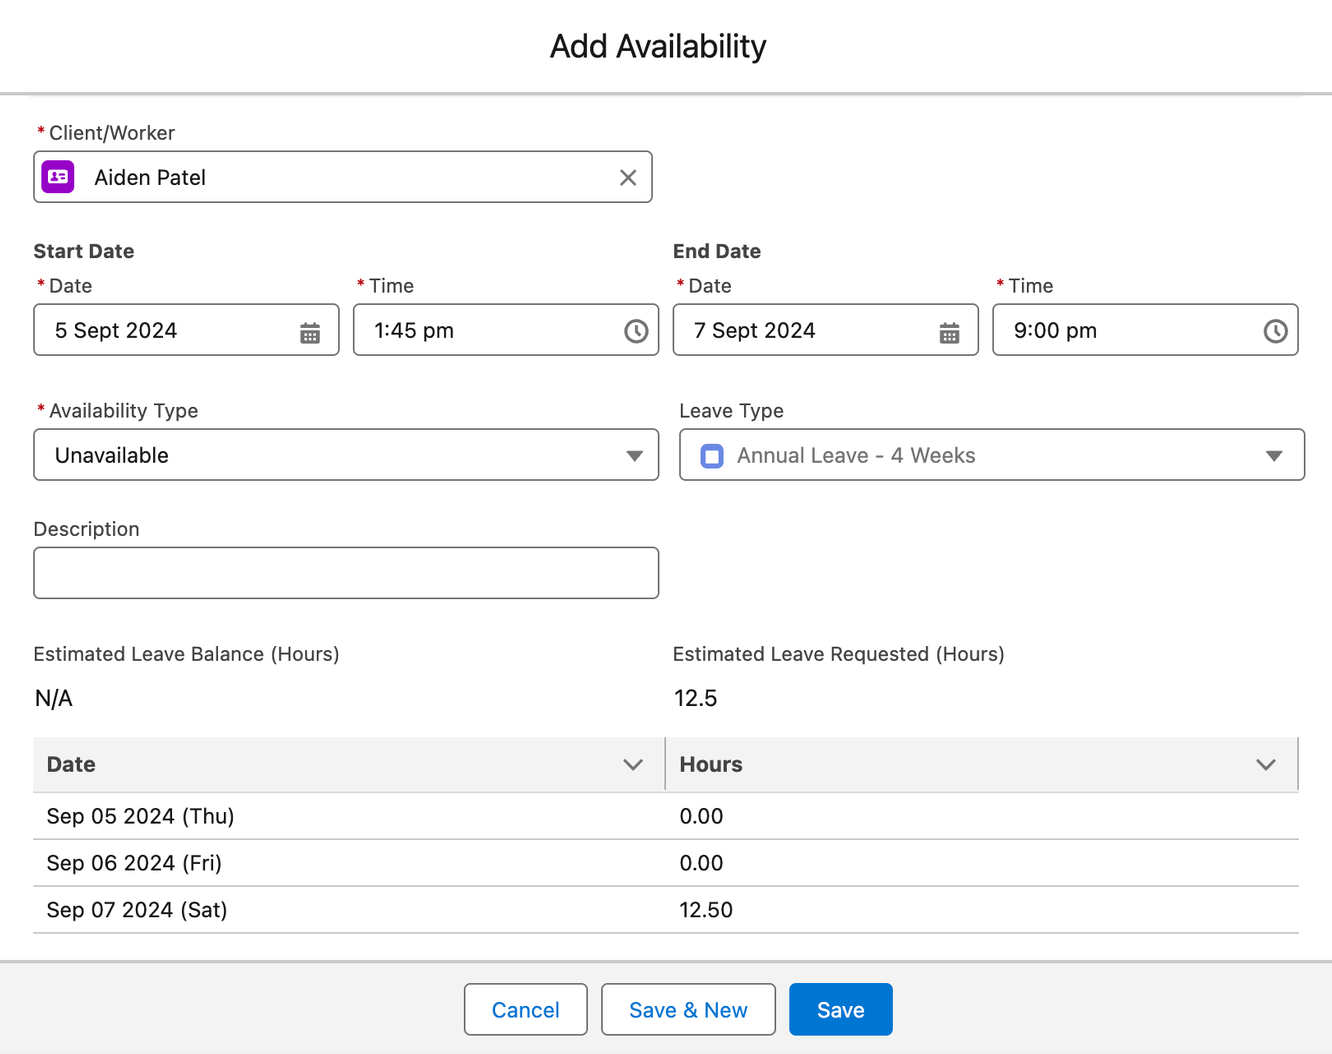This screenshot has width=1332, height=1054.
Task: Clear Aiden Patel using the X icon
Action: tap(628, 177)
